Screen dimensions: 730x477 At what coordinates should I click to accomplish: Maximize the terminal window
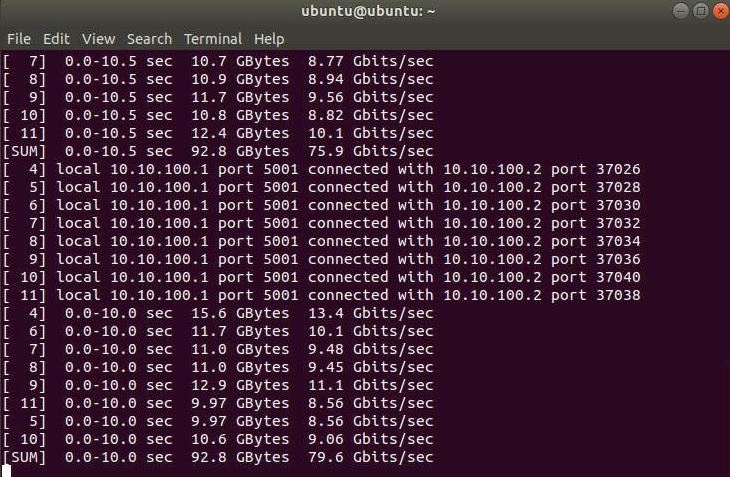tap(700, 12)
